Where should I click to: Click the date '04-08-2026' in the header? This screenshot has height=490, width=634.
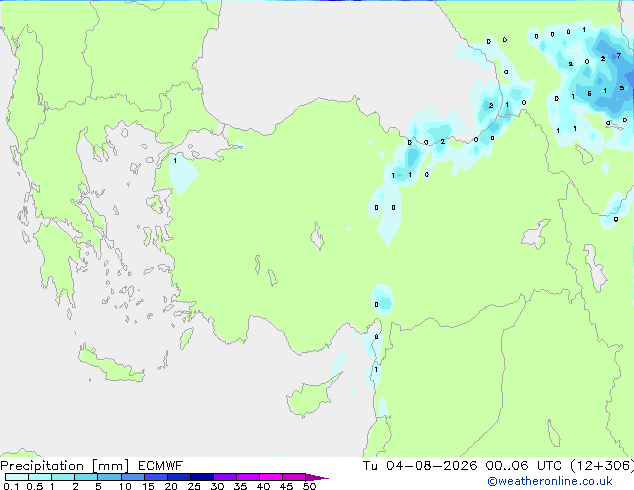click(431, 466)
